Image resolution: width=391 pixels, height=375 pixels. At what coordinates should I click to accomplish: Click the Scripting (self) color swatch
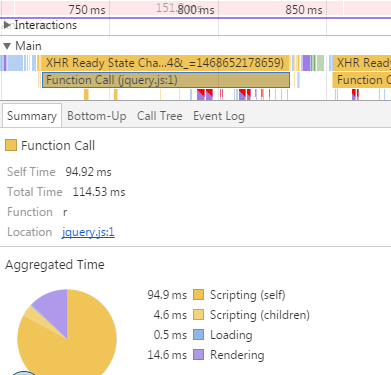pyautogui.click(x=198, y=295)
